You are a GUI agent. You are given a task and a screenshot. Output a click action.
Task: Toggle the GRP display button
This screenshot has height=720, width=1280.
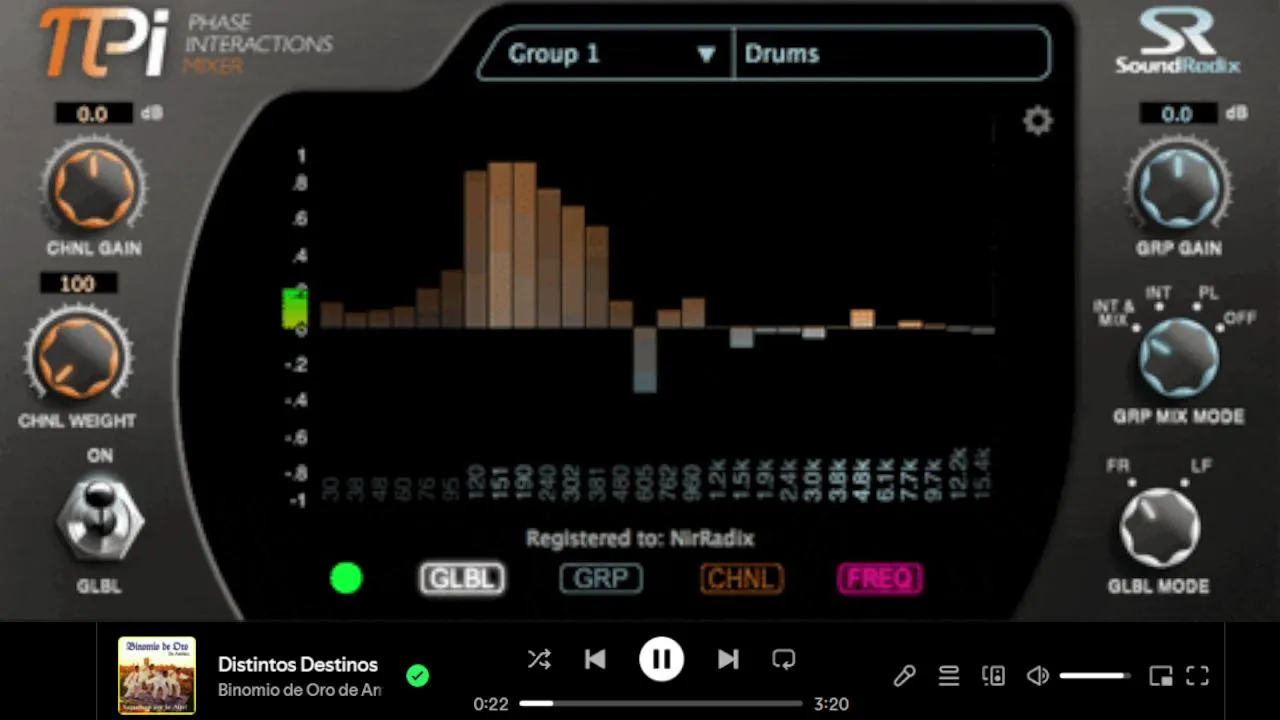point(601,578)
